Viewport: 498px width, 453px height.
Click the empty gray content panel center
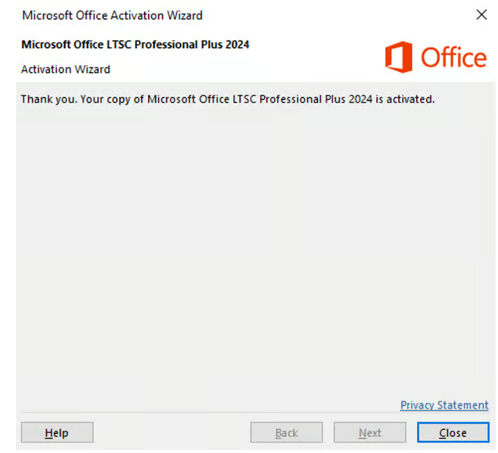[255, 247]
